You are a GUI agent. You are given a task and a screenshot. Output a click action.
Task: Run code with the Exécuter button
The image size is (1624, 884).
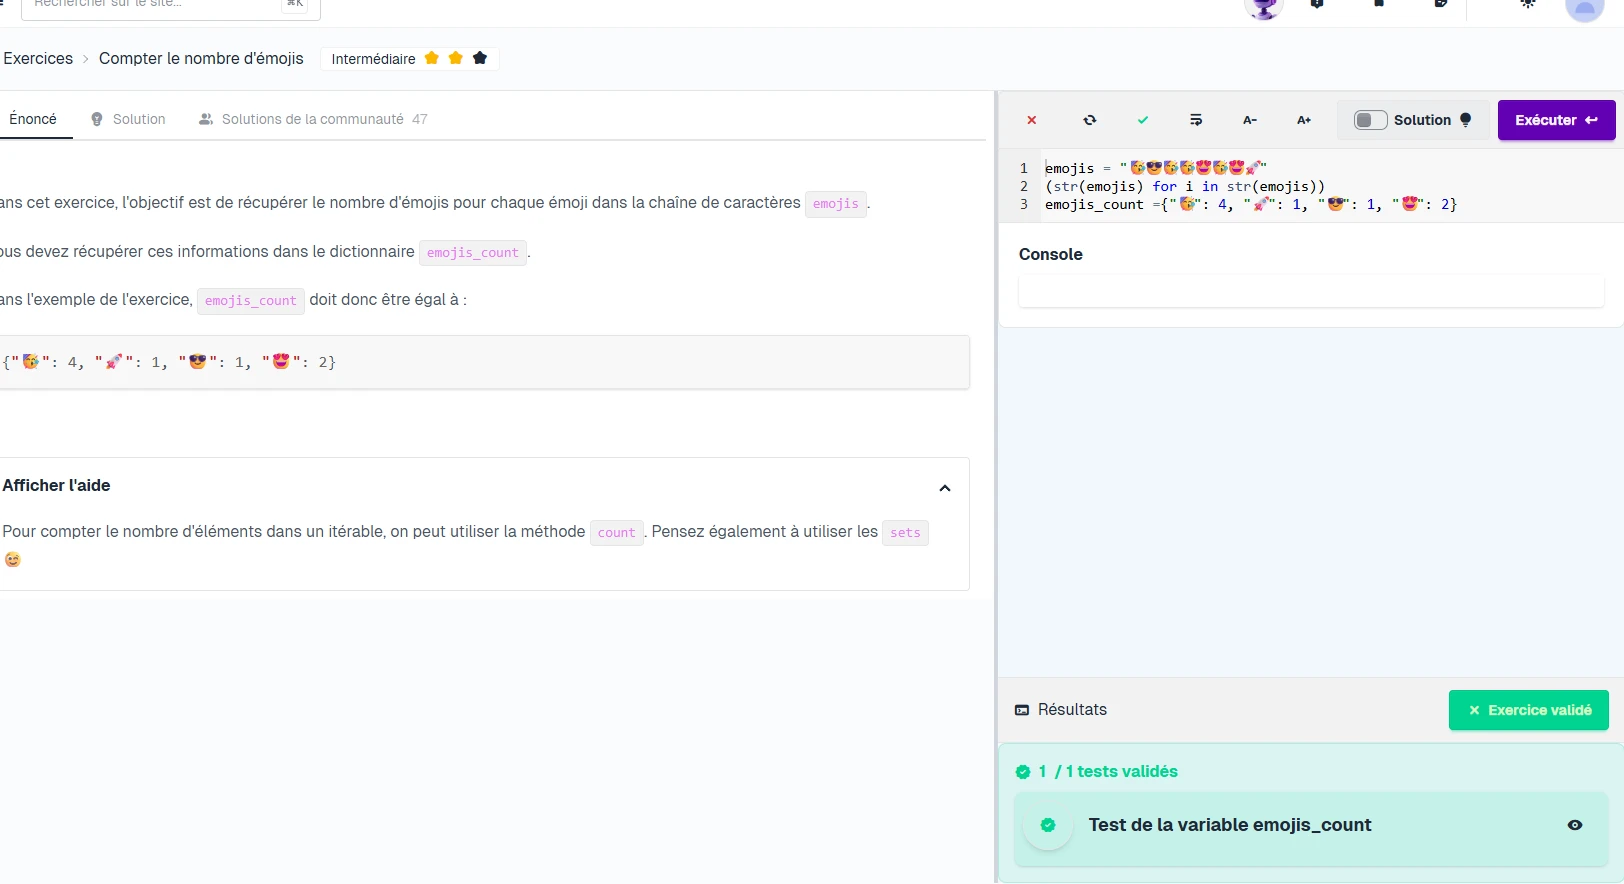pos(1556,120)
